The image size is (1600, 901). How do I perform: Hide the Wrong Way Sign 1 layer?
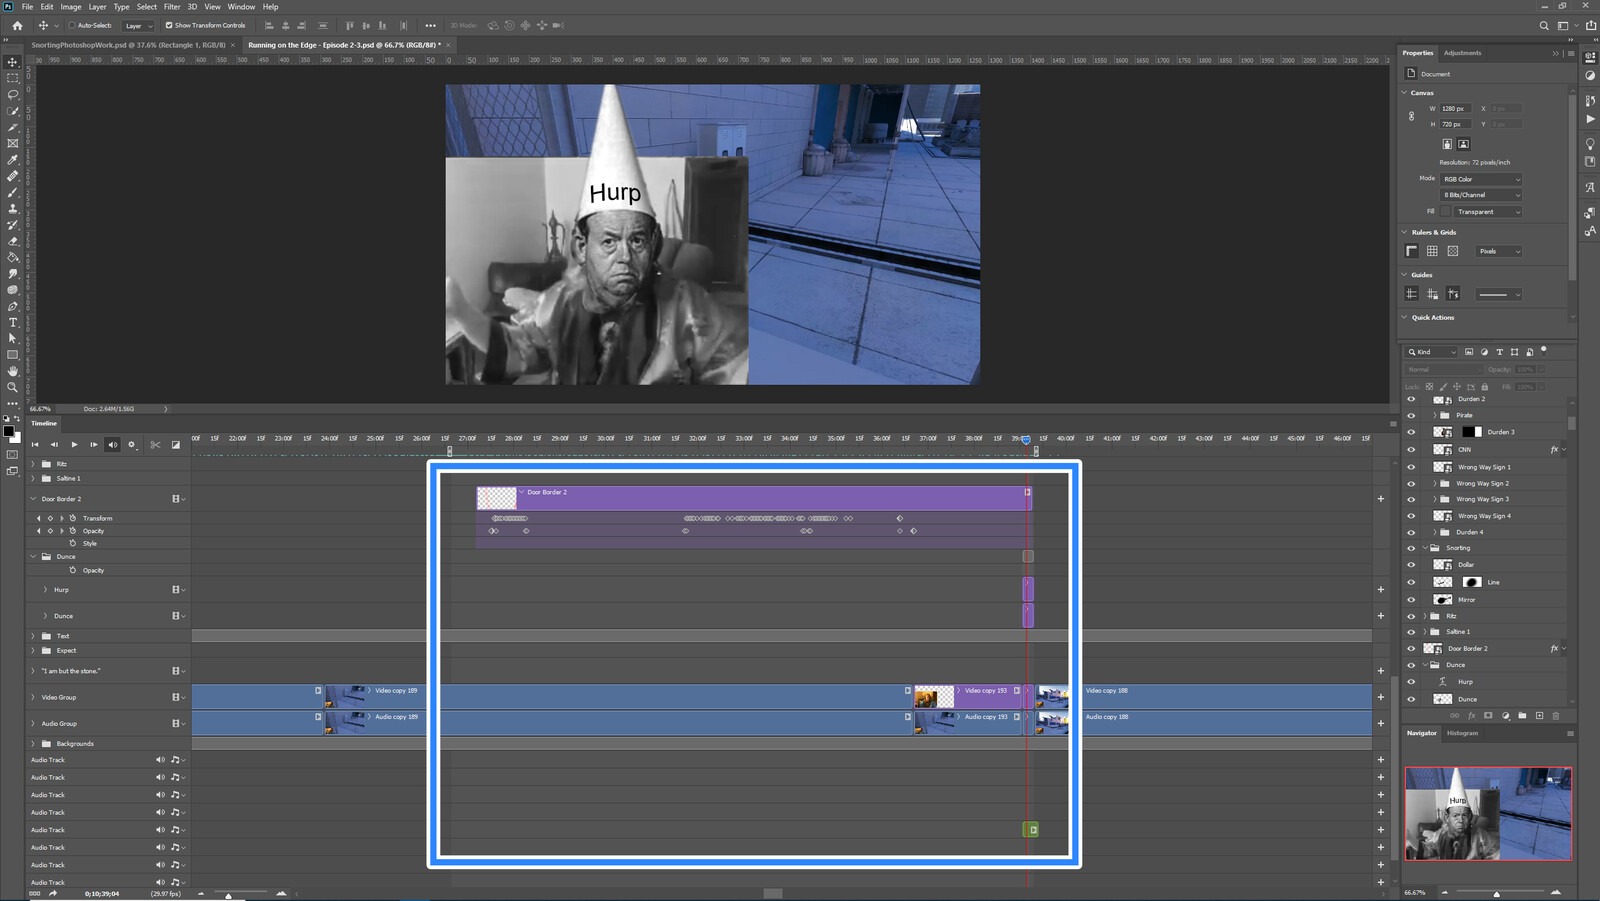click(x=1411, y=467)
